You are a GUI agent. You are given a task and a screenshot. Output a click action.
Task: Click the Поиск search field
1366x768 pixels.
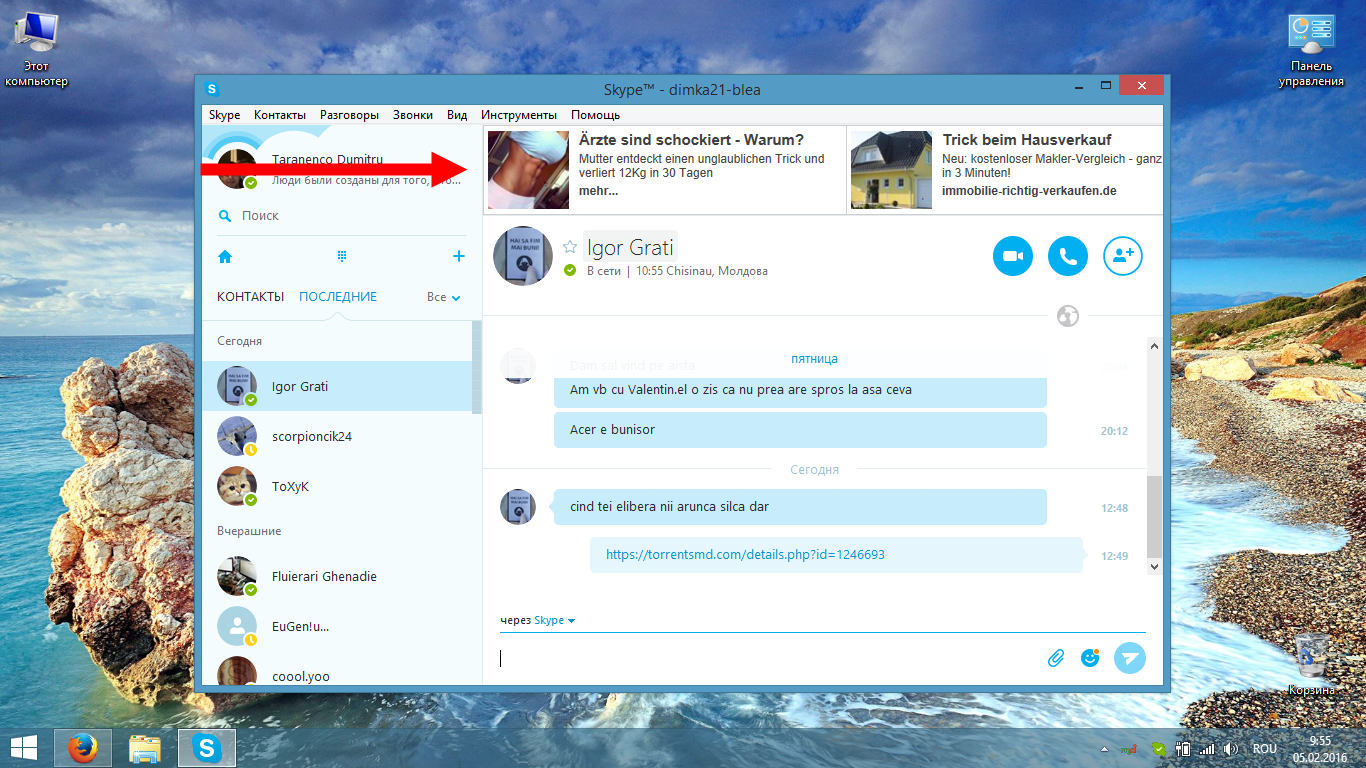pos(342,216)
